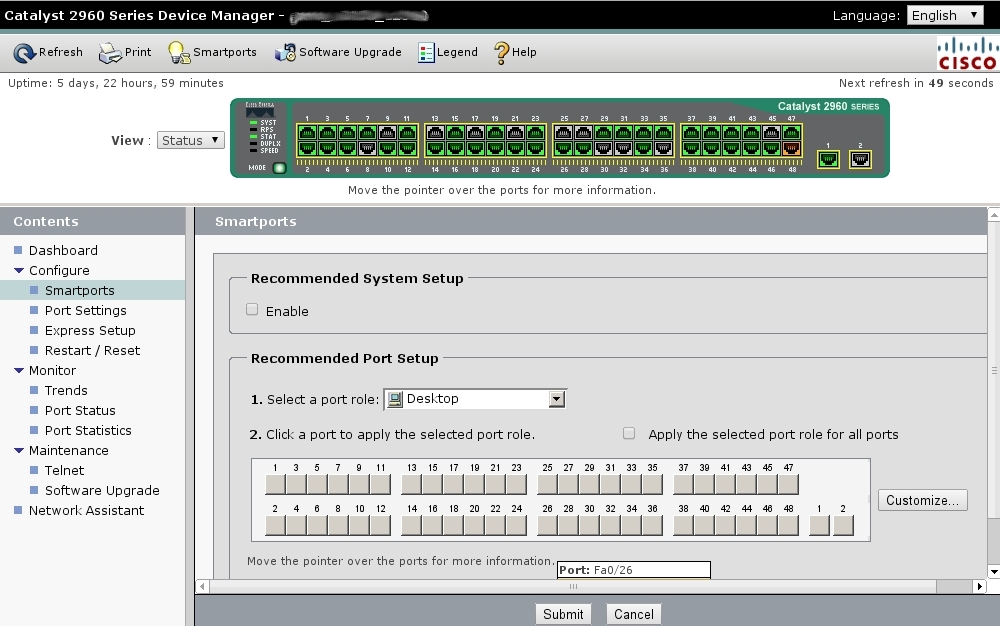Select uplink port 2 on the switch image
Image resolution: width=1000 pixels, height=626 pixels.
click(x=860, y=159)
